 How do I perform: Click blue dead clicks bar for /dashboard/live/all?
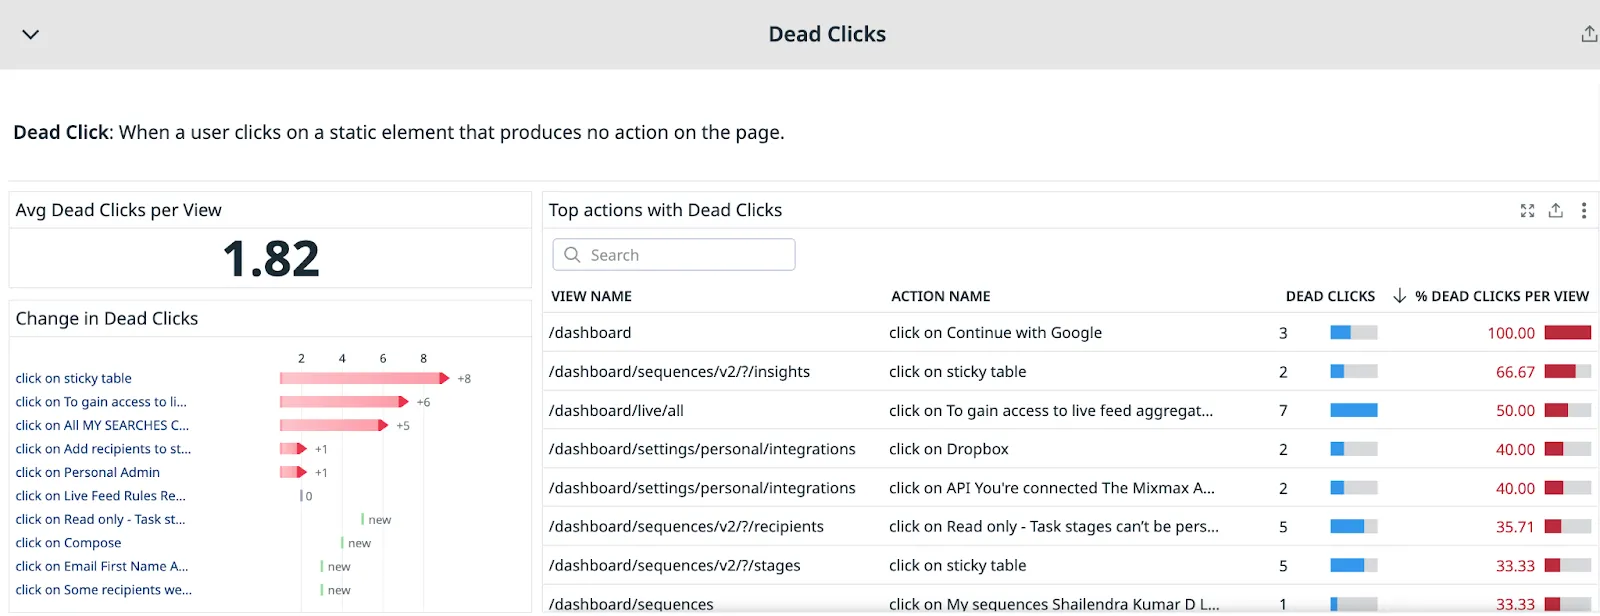[1354, 410]
